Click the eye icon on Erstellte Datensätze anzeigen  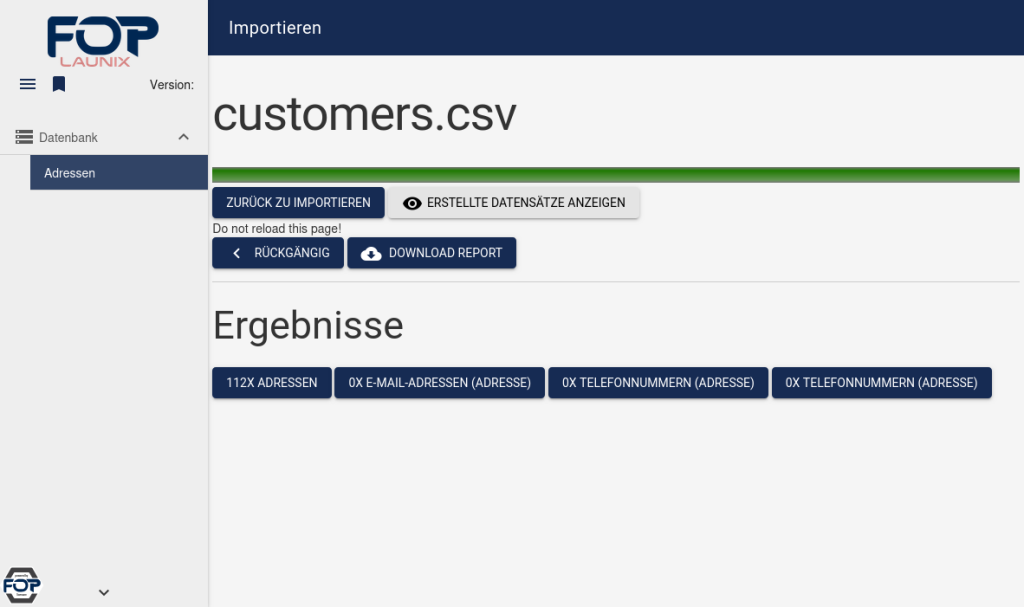[412, 203]
